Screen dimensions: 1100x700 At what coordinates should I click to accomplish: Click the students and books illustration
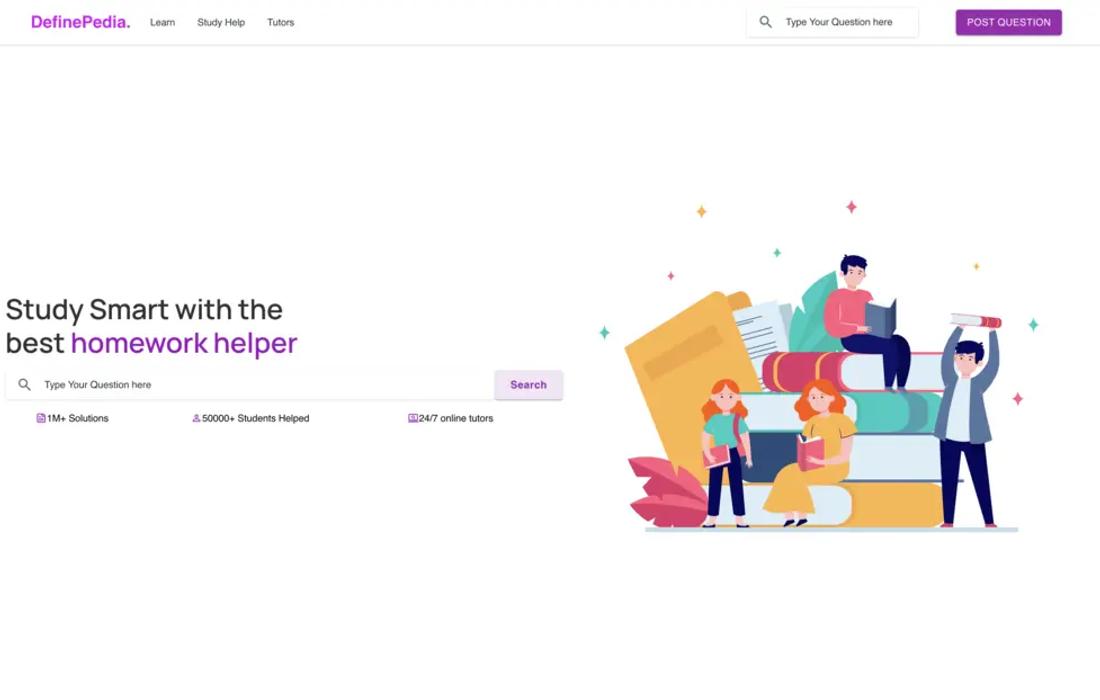[818, 365]
